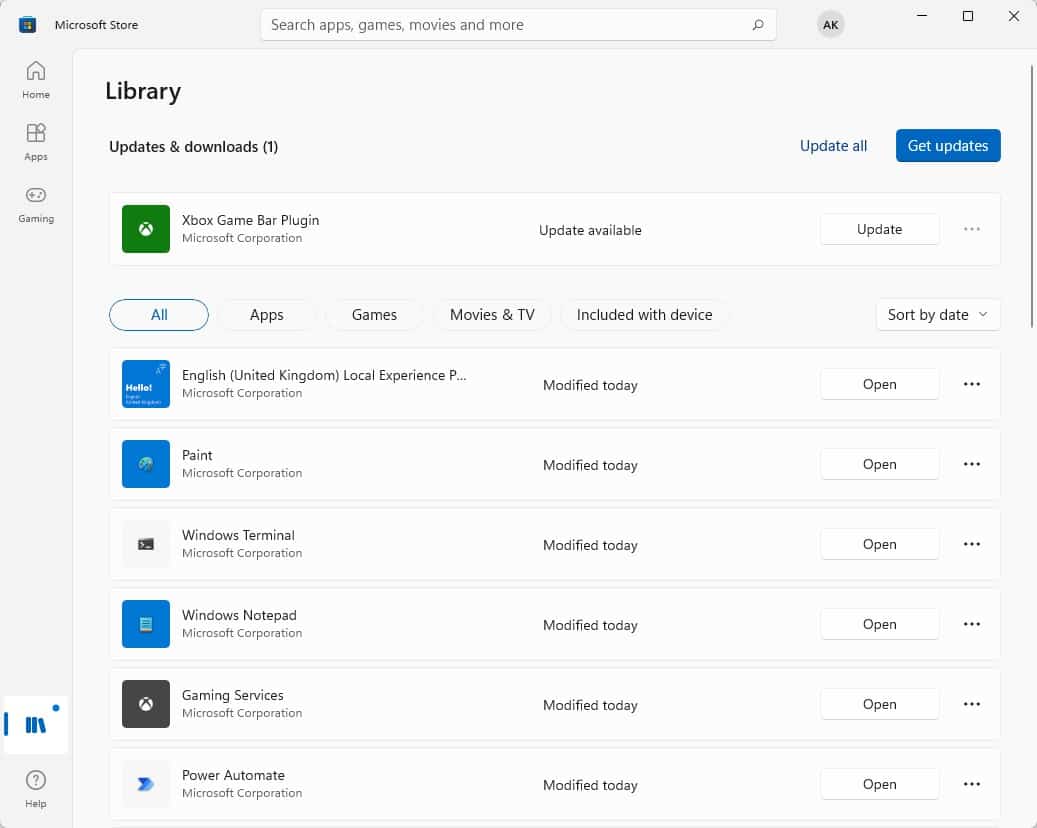Click the Get updates button

click(948, 145)
